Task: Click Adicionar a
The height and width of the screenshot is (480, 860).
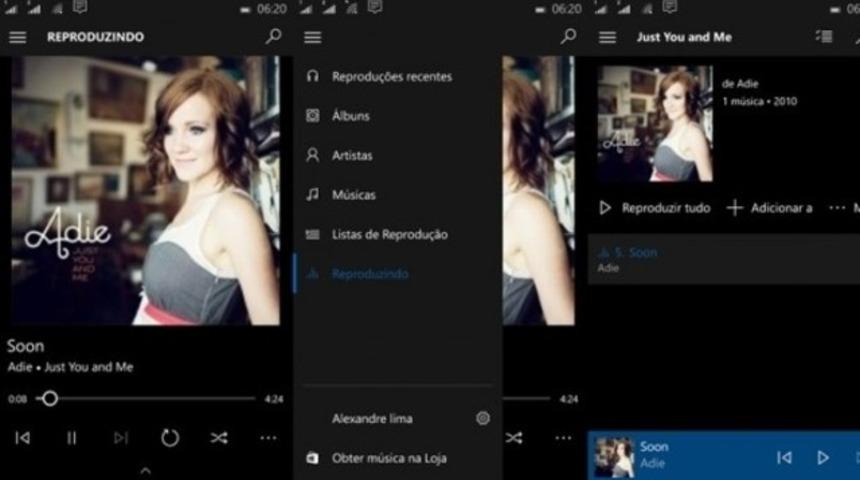Action: (x=770, y=208)
